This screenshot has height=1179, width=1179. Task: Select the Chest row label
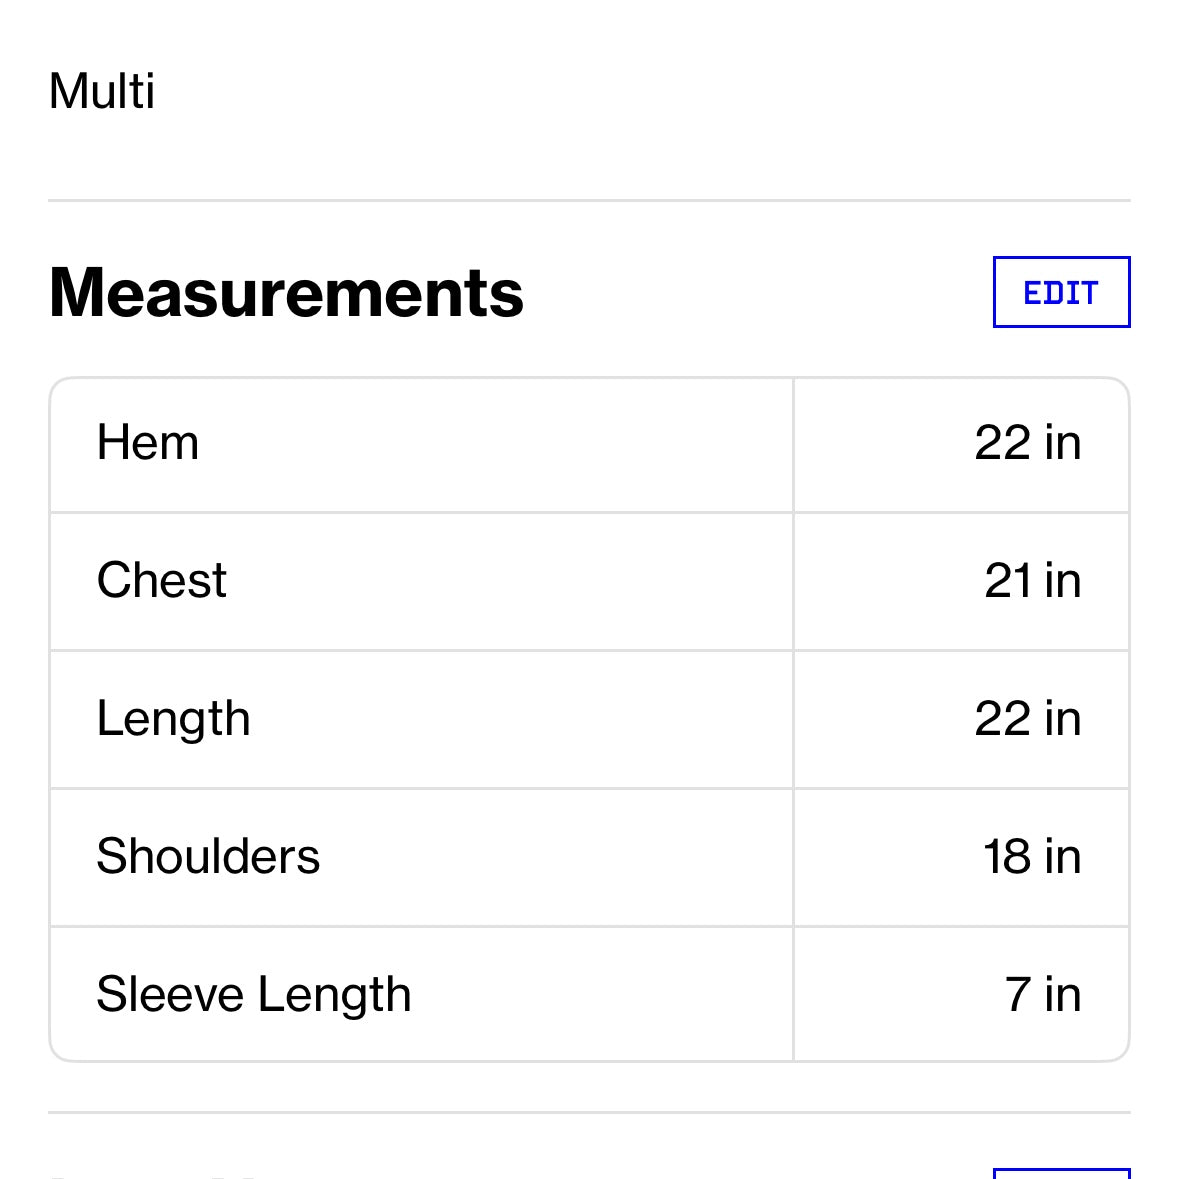(x=162, y=581)
